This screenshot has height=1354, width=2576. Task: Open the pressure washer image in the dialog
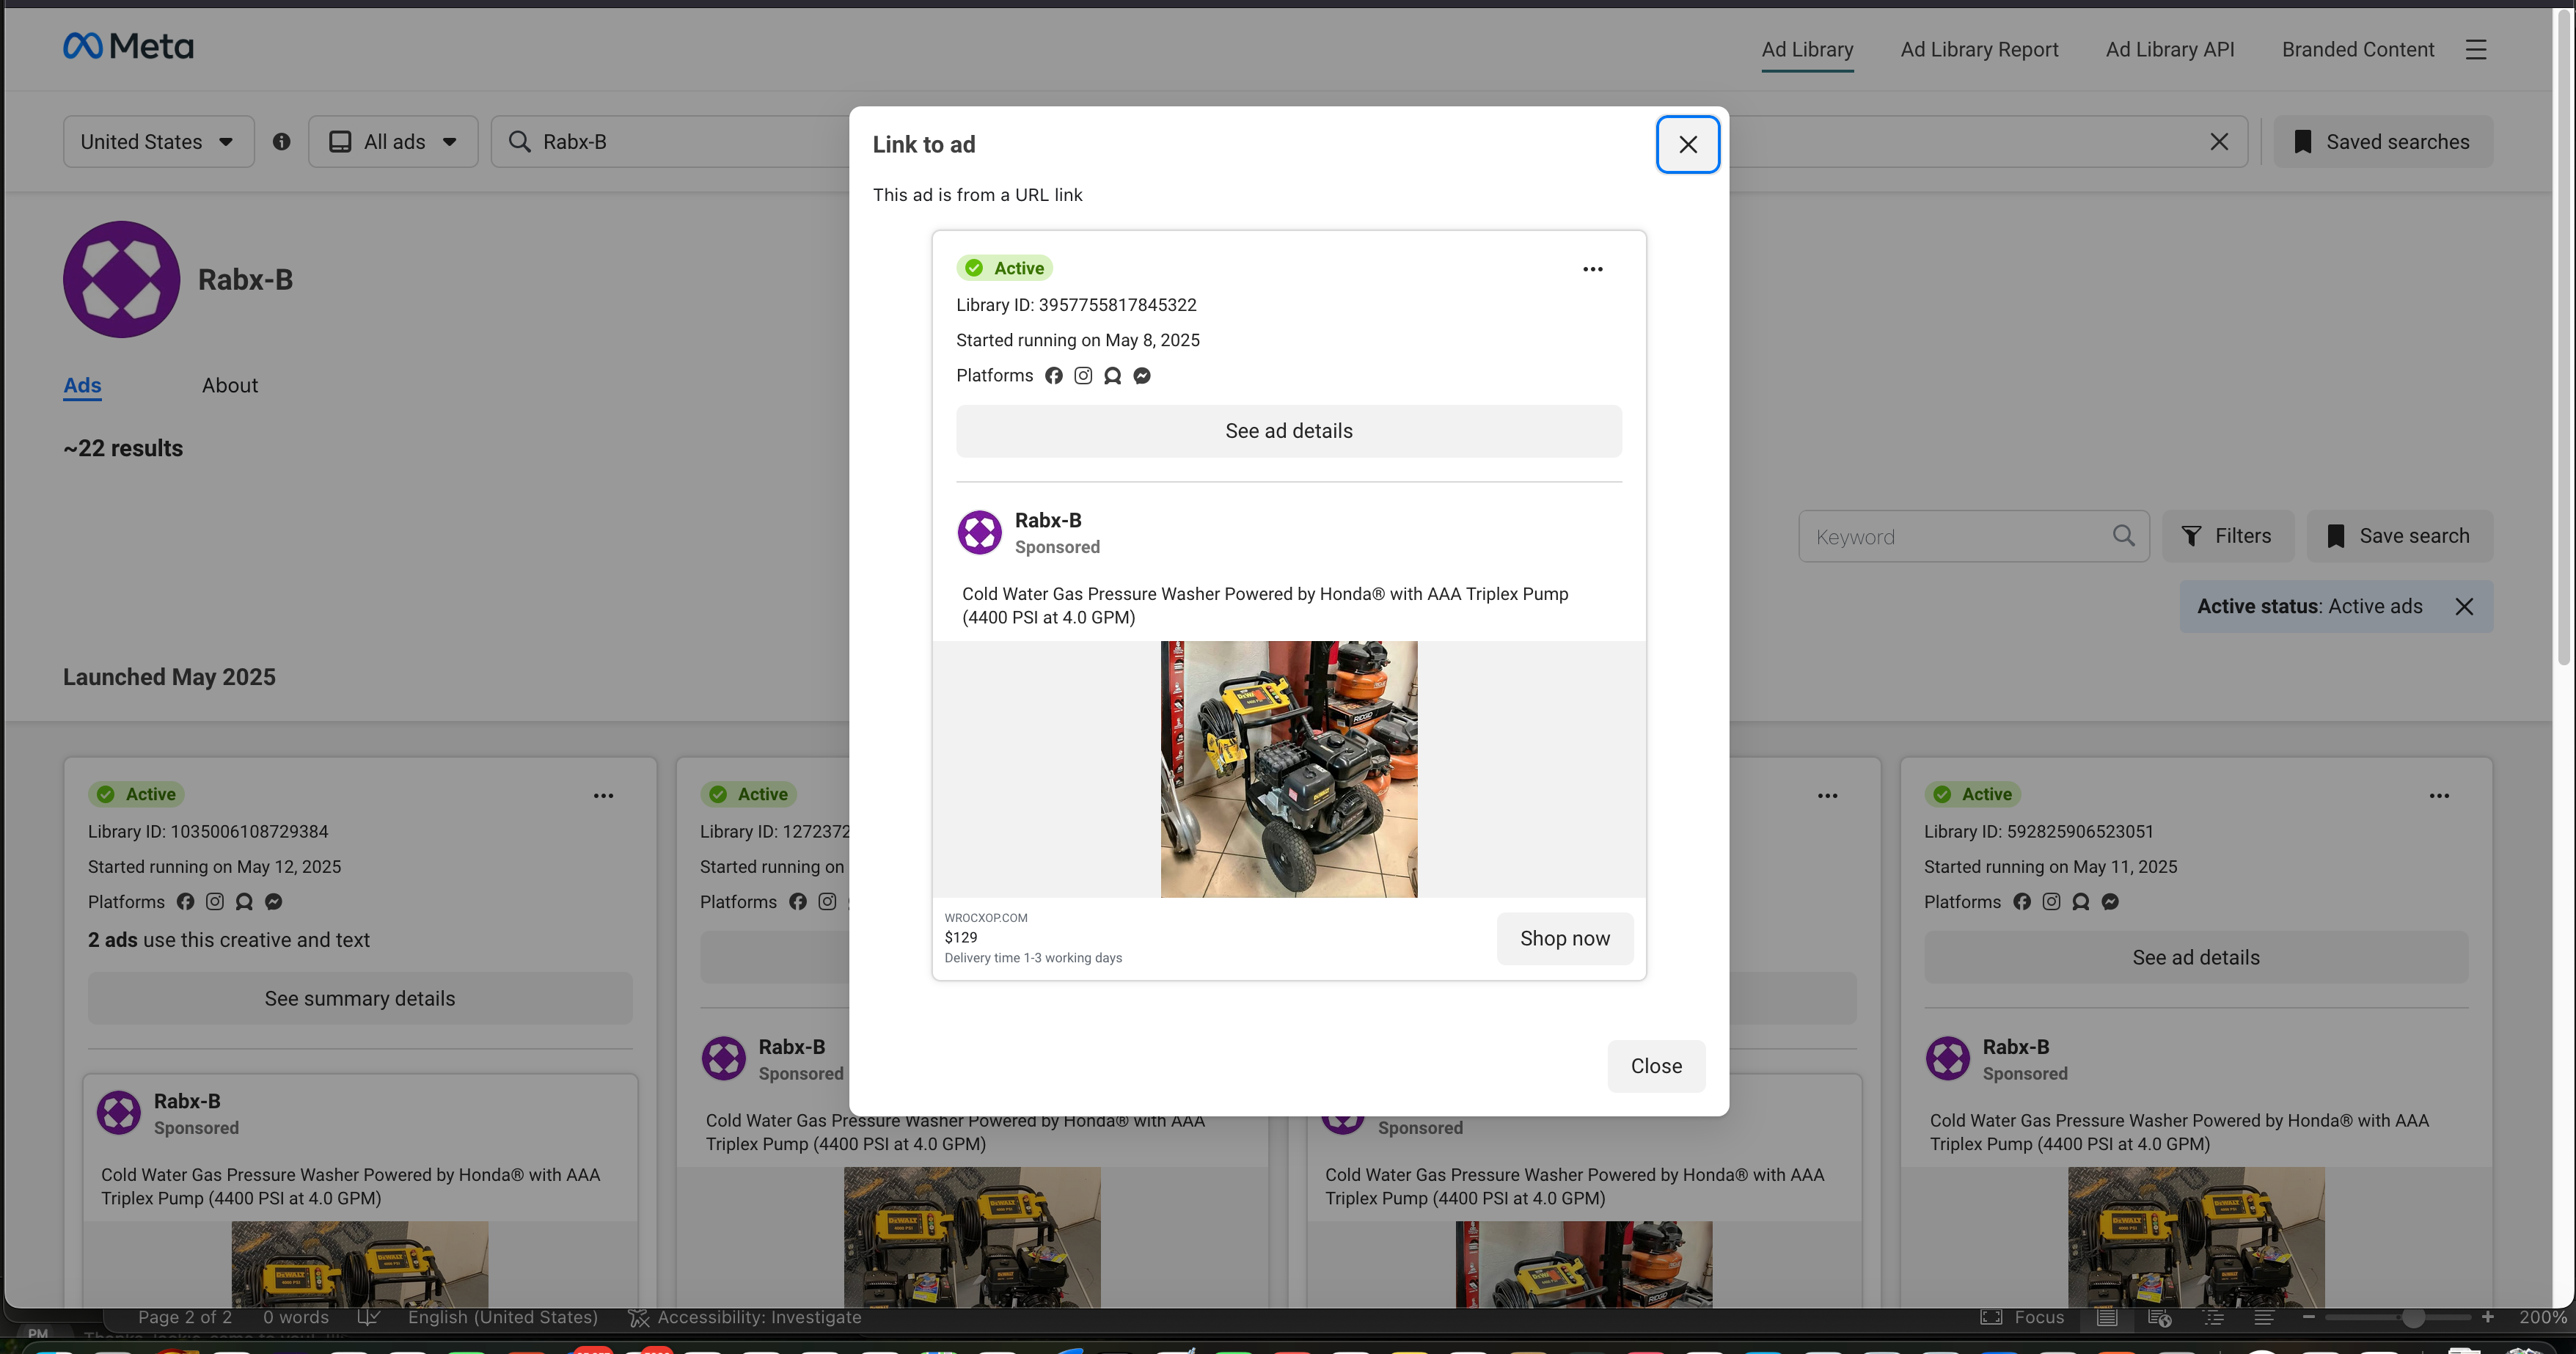1288,769
